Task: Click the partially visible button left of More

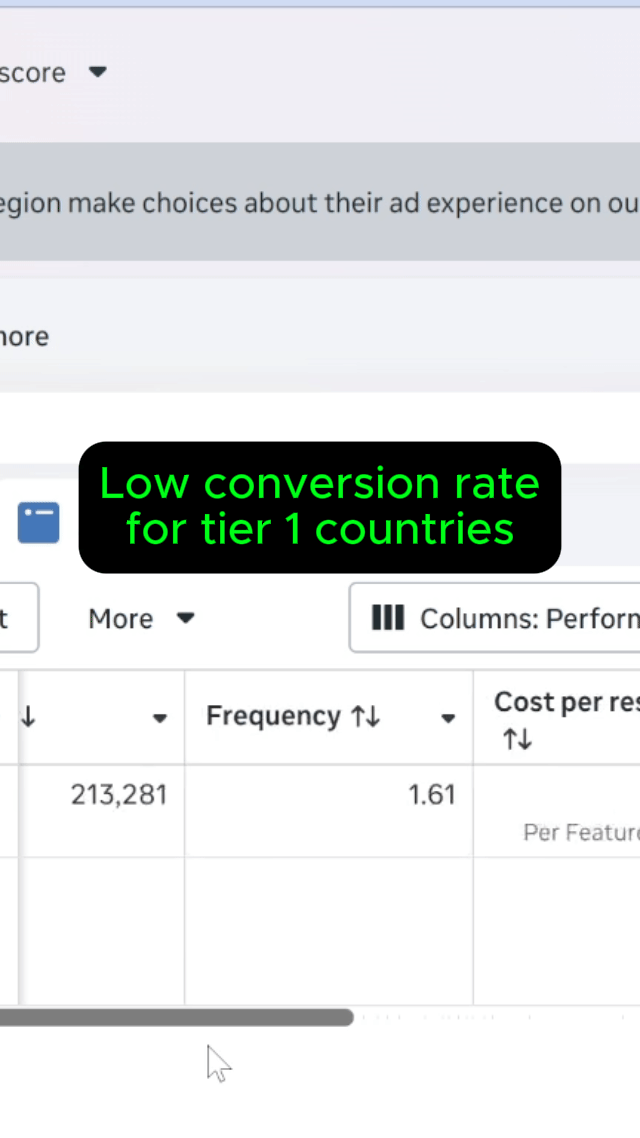Action: (x=15, y=618)
